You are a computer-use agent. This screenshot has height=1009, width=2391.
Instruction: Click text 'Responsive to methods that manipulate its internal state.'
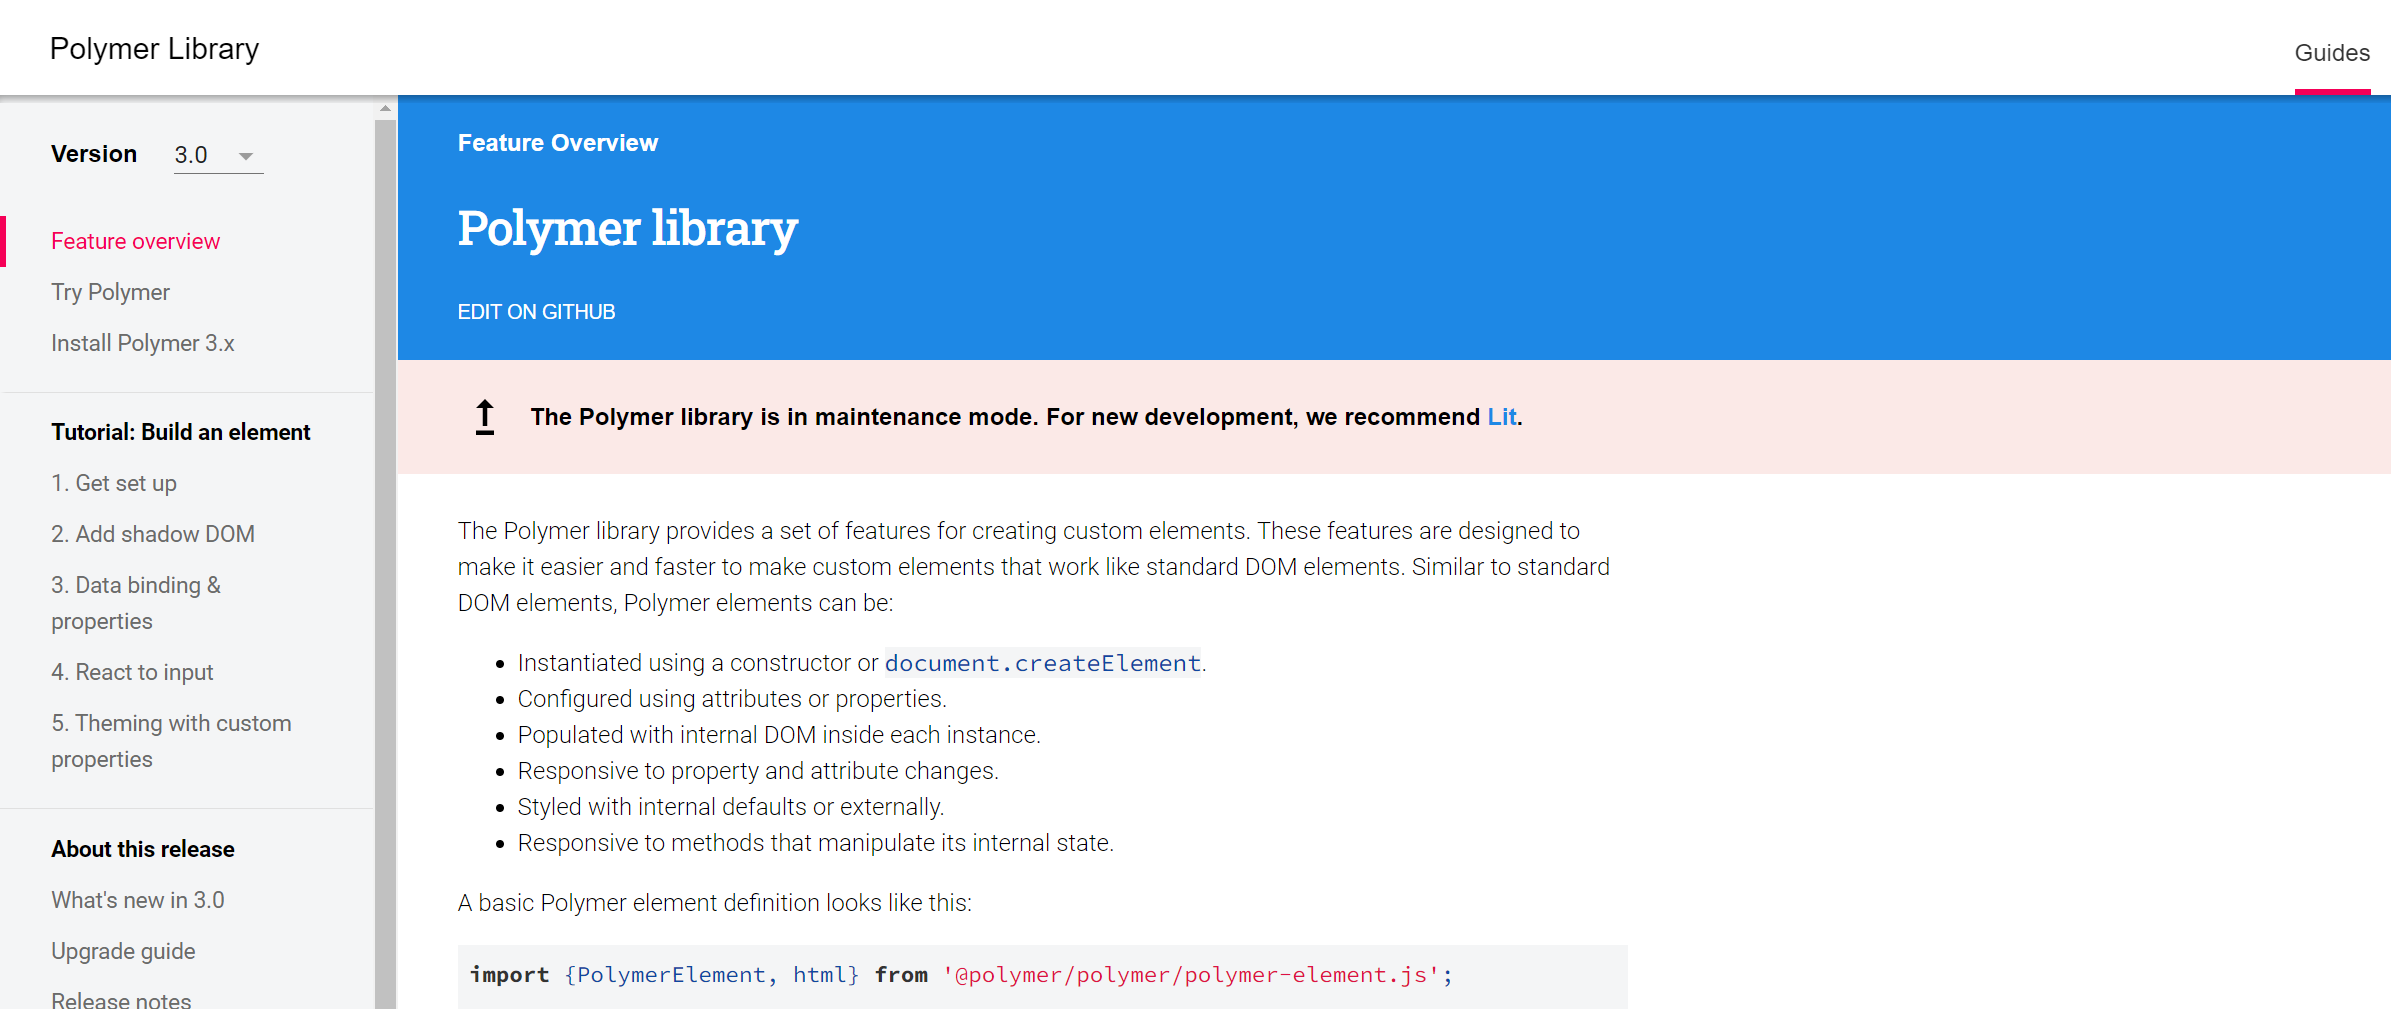tap(816, 843)
